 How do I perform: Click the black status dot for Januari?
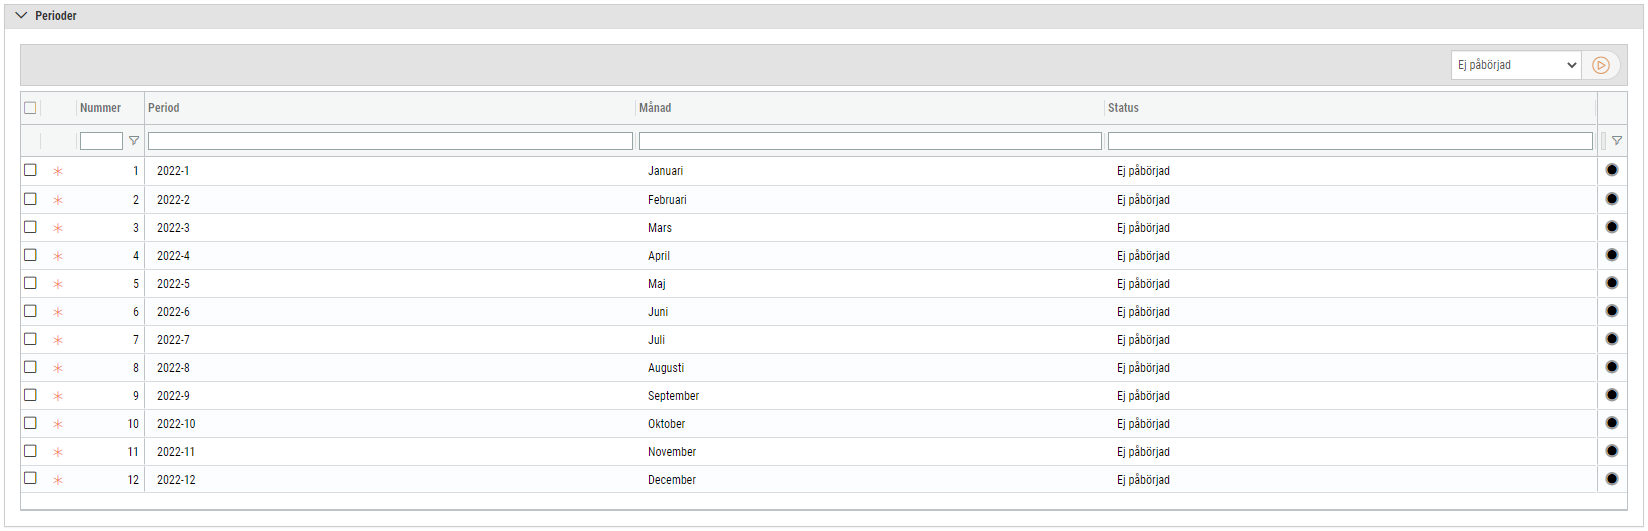coord(1612,170)
